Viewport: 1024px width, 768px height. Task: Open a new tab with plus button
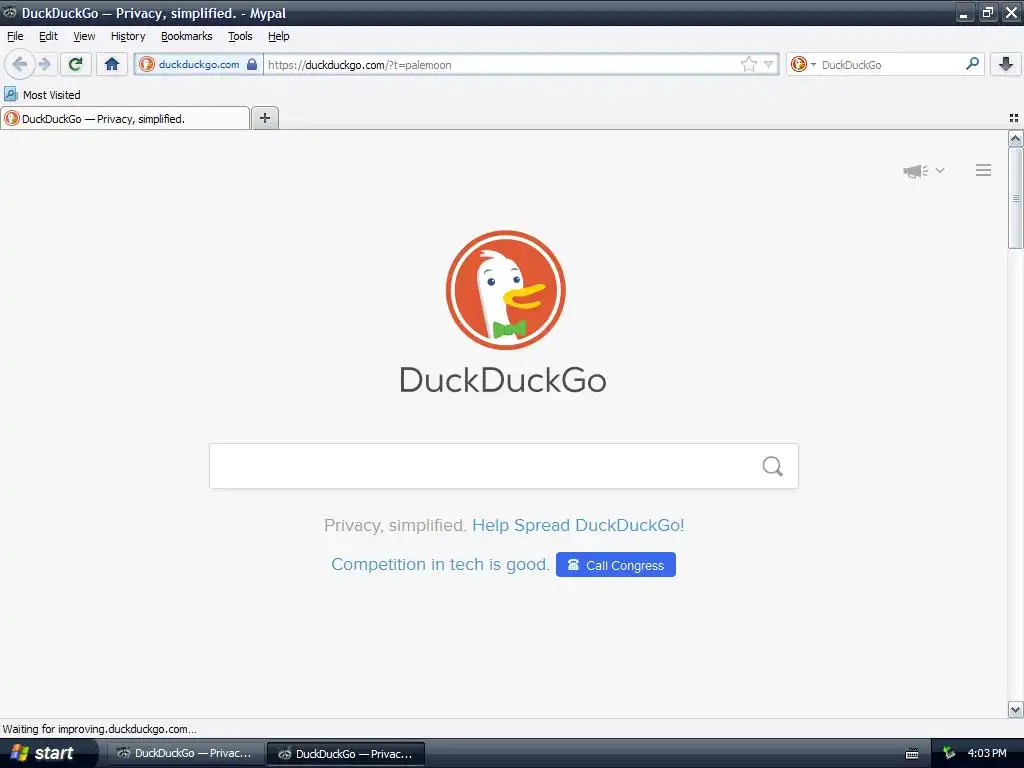(264, 118)
